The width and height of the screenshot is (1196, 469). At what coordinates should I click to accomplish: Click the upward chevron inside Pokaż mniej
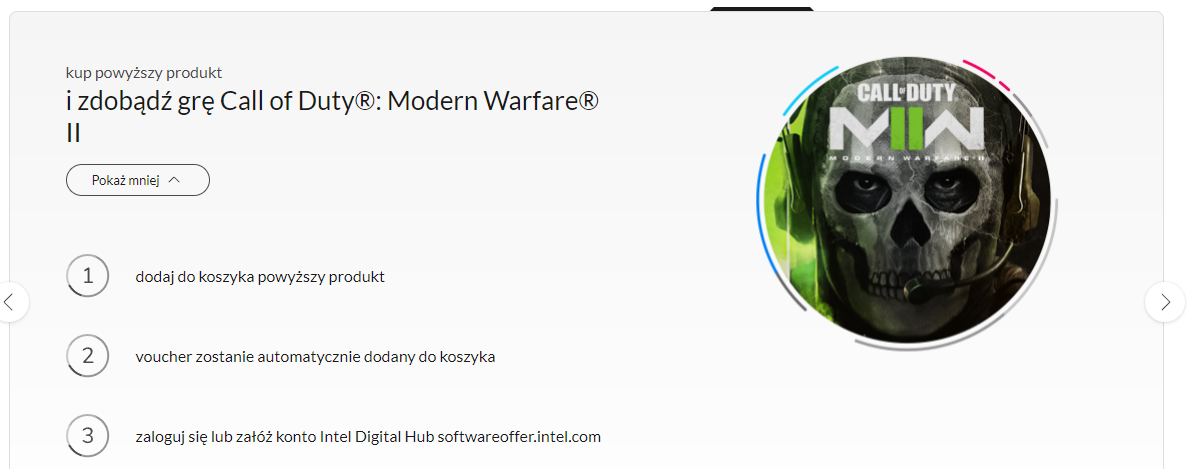pyautogui.click(x=173, y=180)
